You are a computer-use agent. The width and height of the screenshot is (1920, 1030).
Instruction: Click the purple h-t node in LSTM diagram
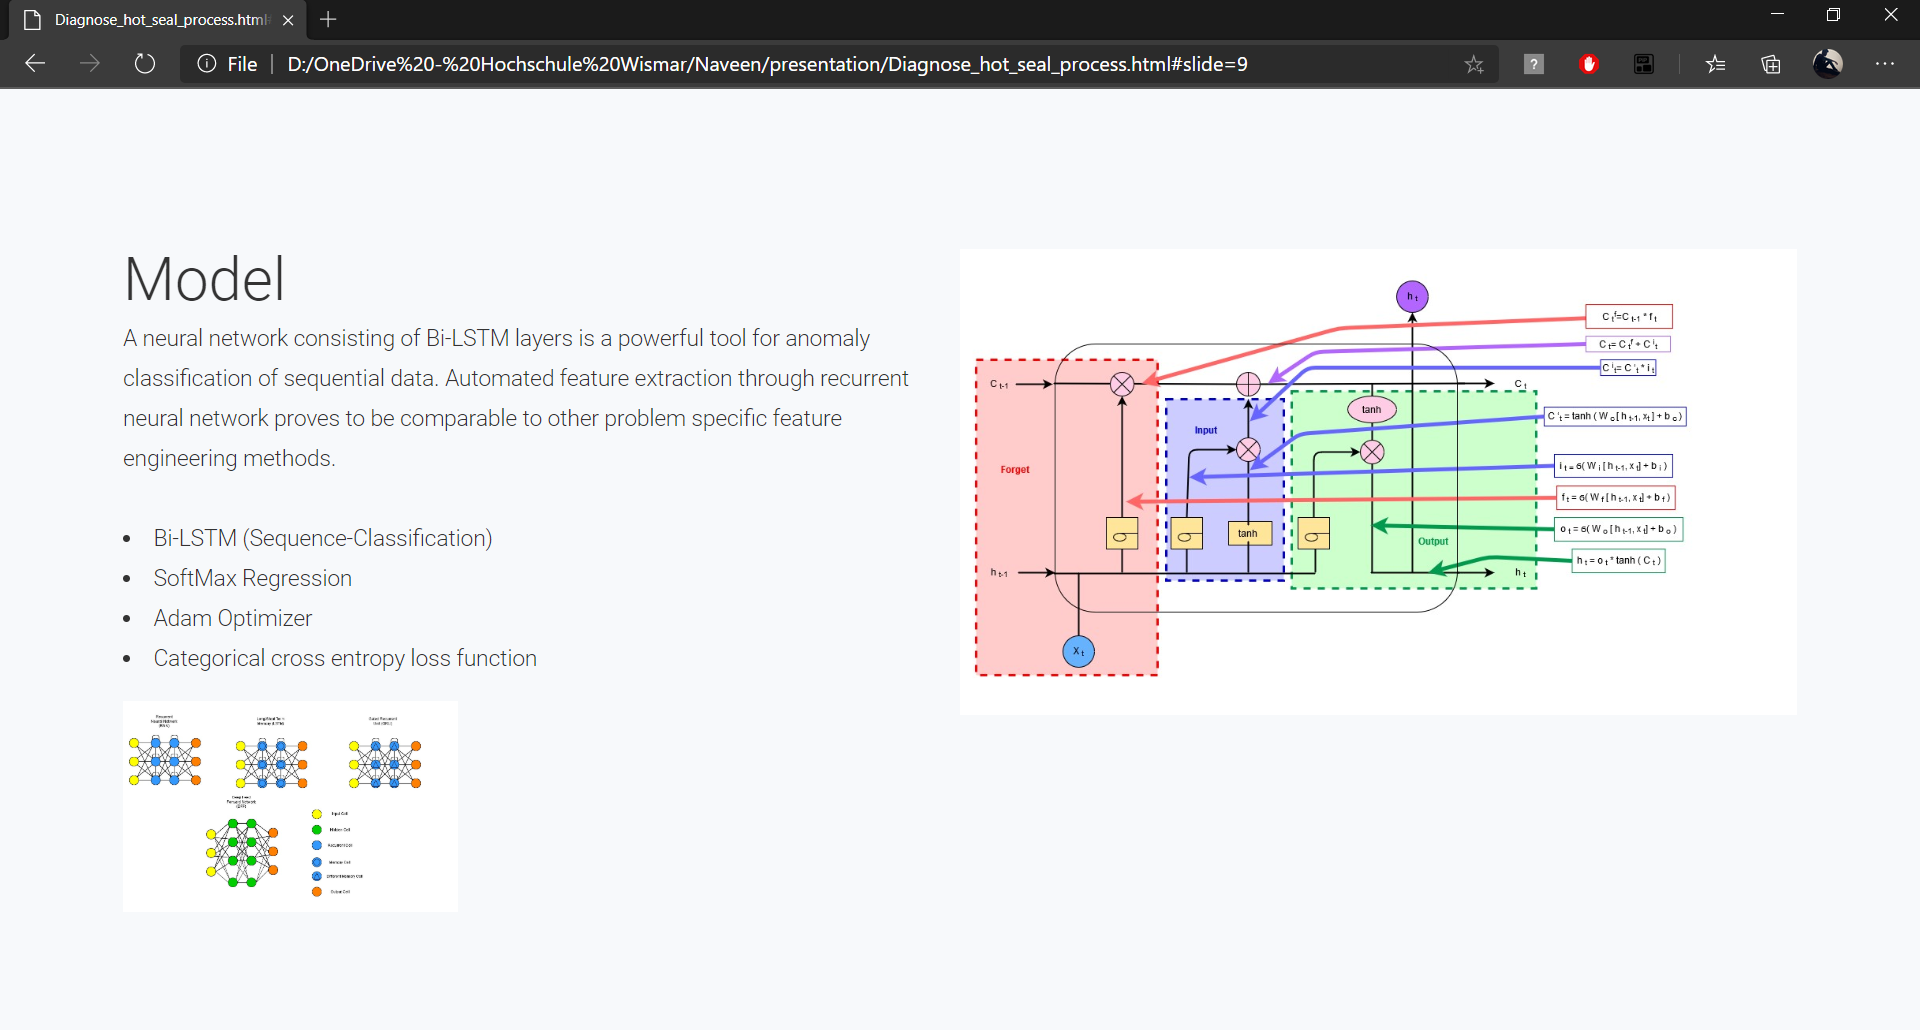pyautogui.click(x=1412, y=296)
